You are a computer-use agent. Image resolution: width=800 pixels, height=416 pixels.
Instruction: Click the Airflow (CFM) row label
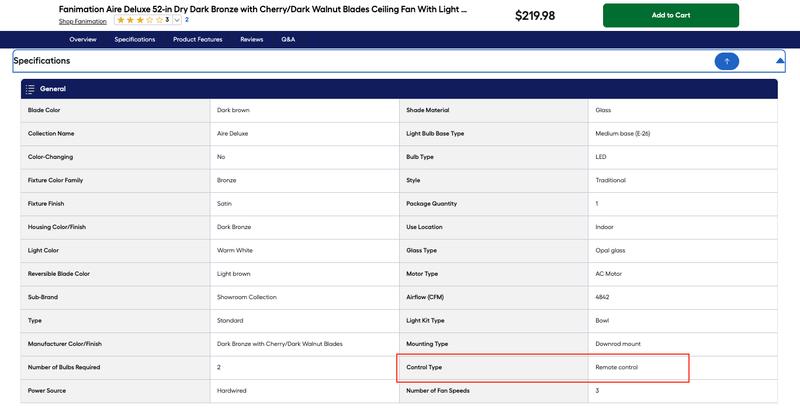[x=425, y=297]
